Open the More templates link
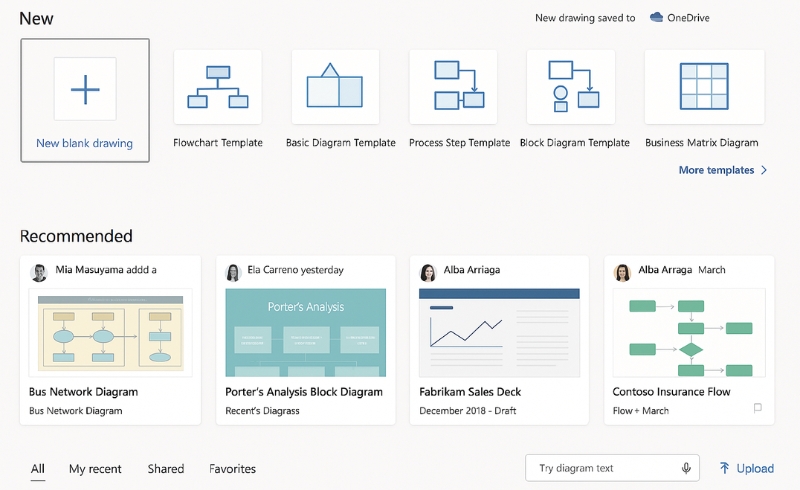Screen dimensions: 800x490 (716, 170)
